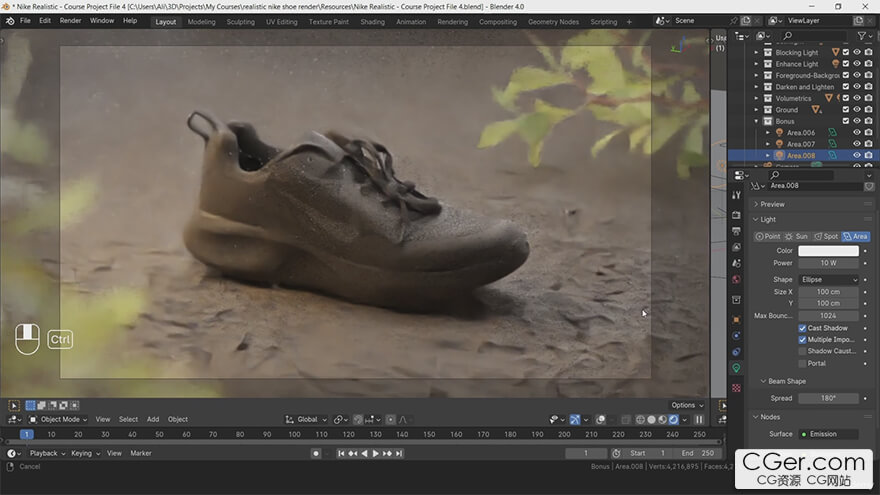Open the Add menu in viewport header
The height and width of the screenshot is (495, 880).
(153, 419)
